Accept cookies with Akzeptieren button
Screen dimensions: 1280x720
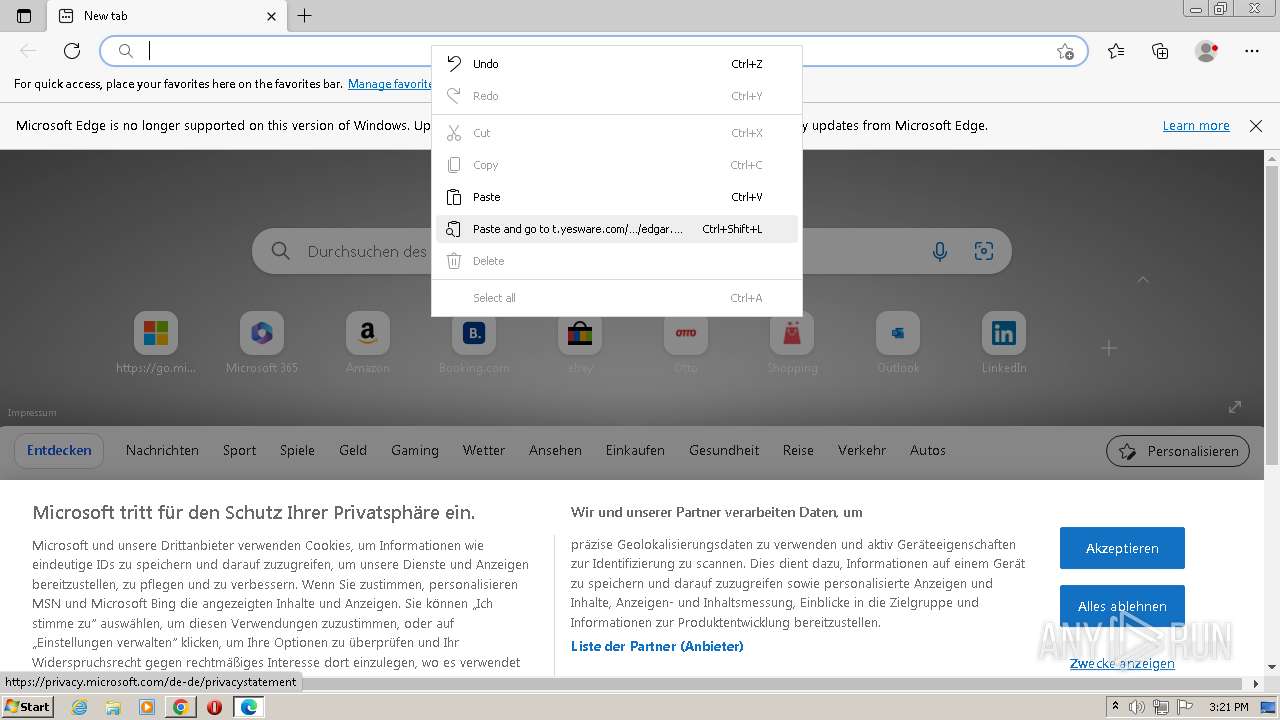point(1122,548)
